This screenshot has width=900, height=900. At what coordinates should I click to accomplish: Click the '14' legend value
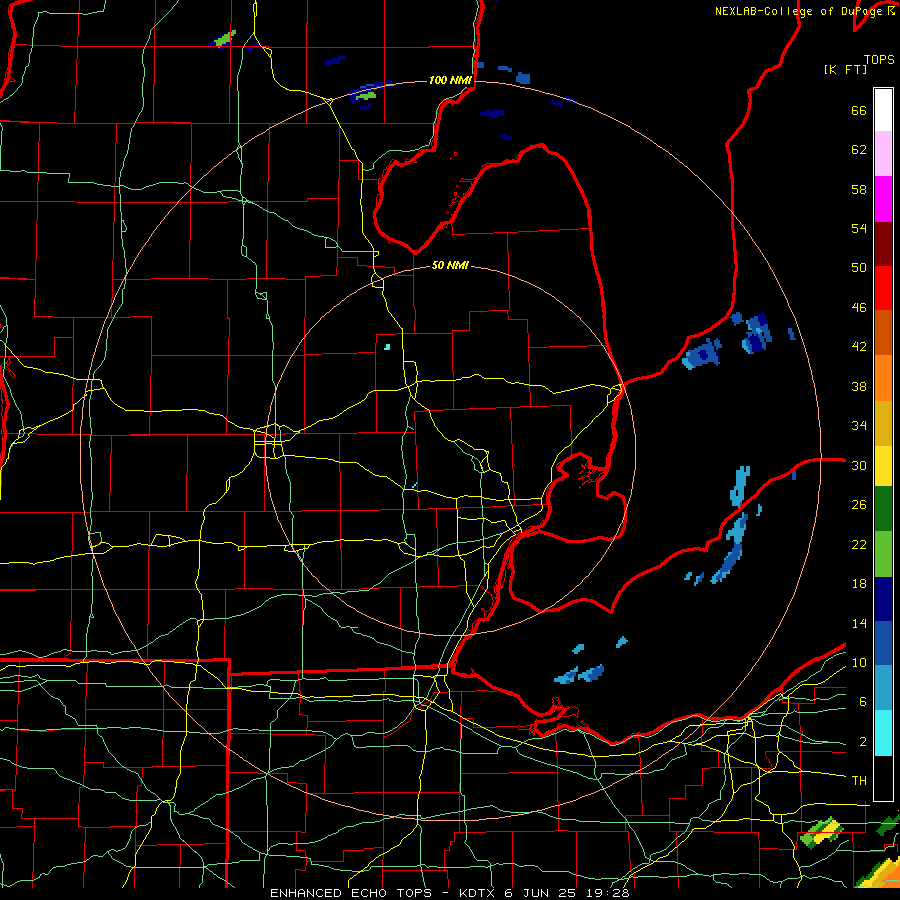[859, 623]
